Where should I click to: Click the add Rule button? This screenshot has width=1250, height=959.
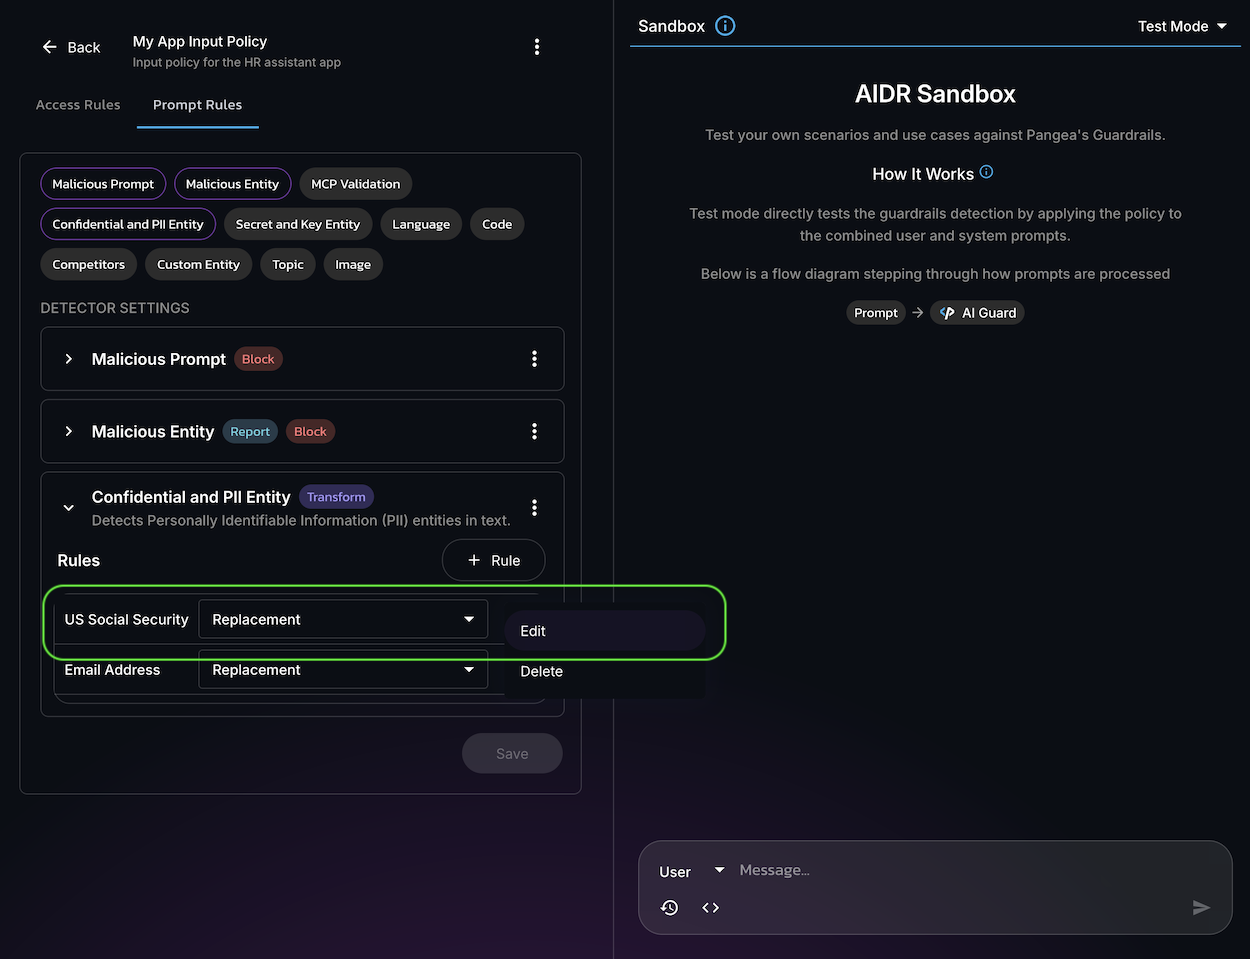point(493,560)
